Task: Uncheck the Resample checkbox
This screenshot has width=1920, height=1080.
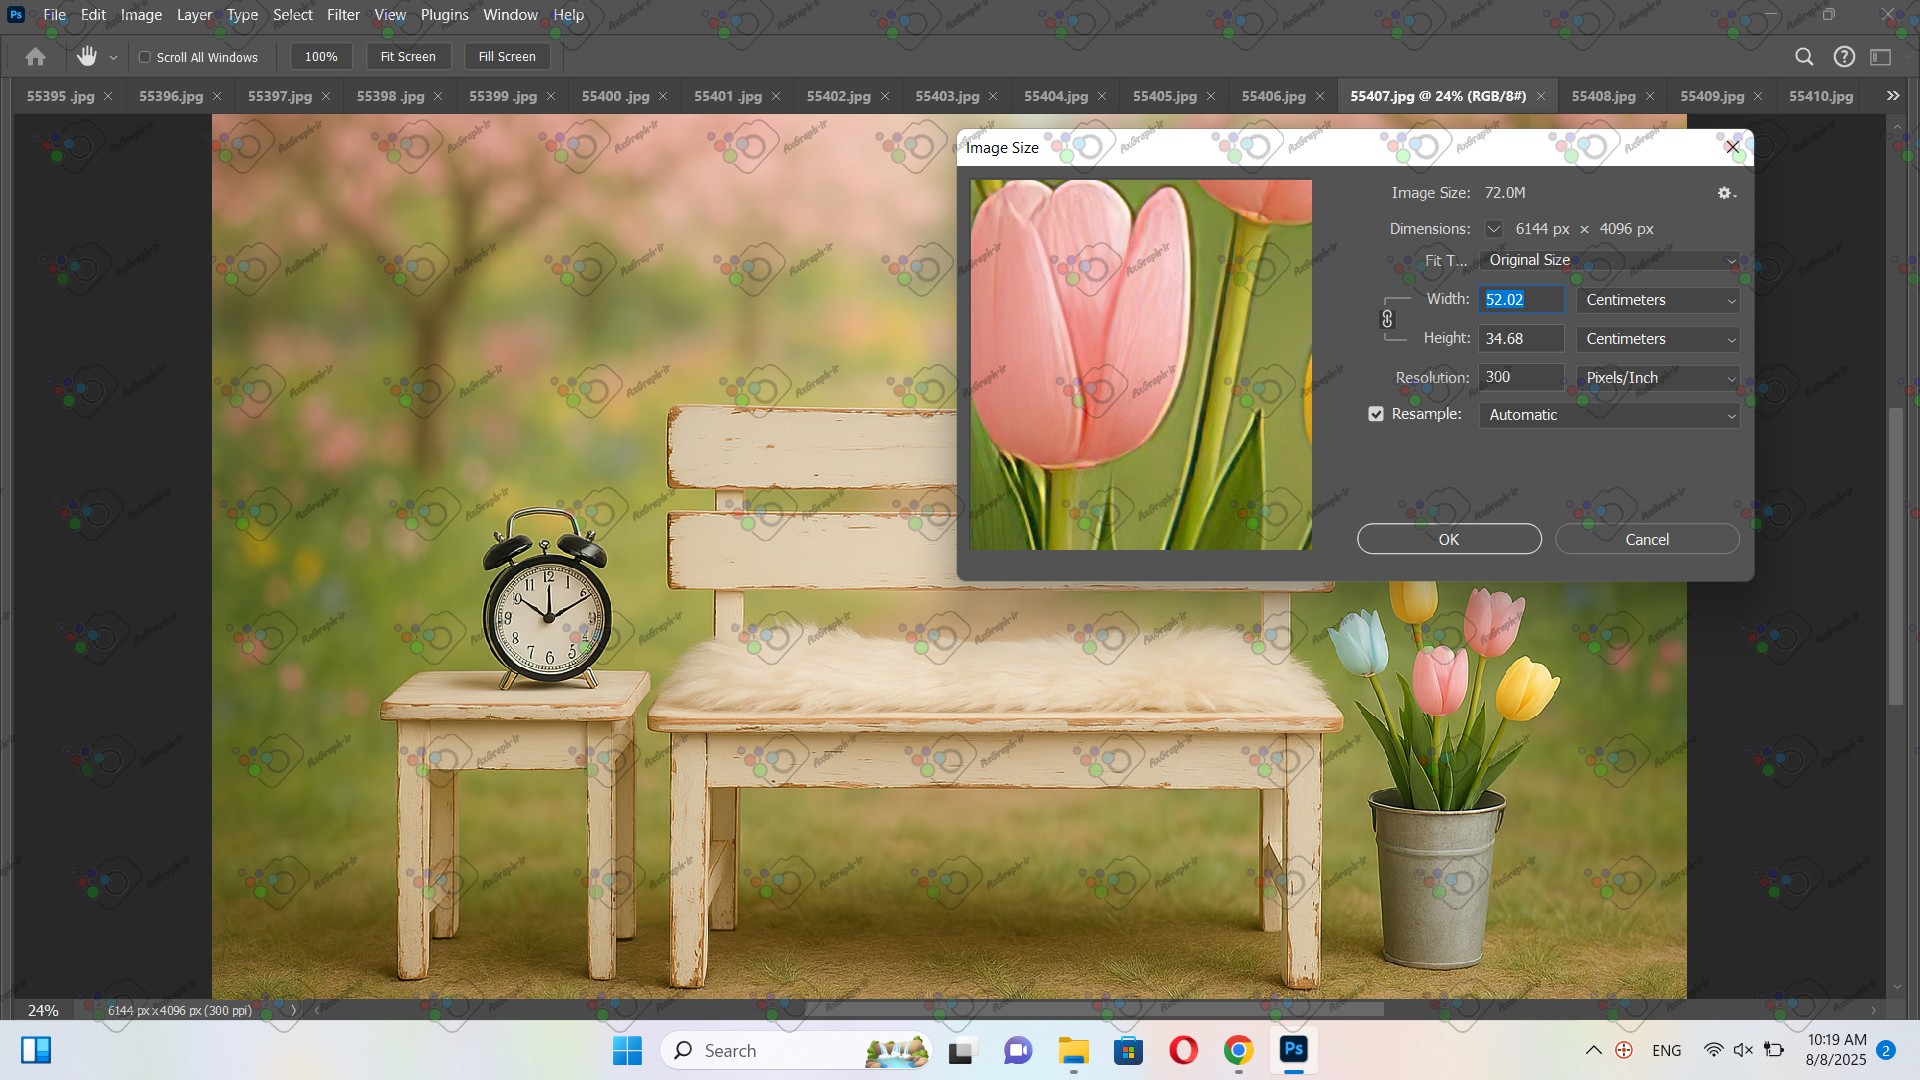Action: coord(1376,414)
